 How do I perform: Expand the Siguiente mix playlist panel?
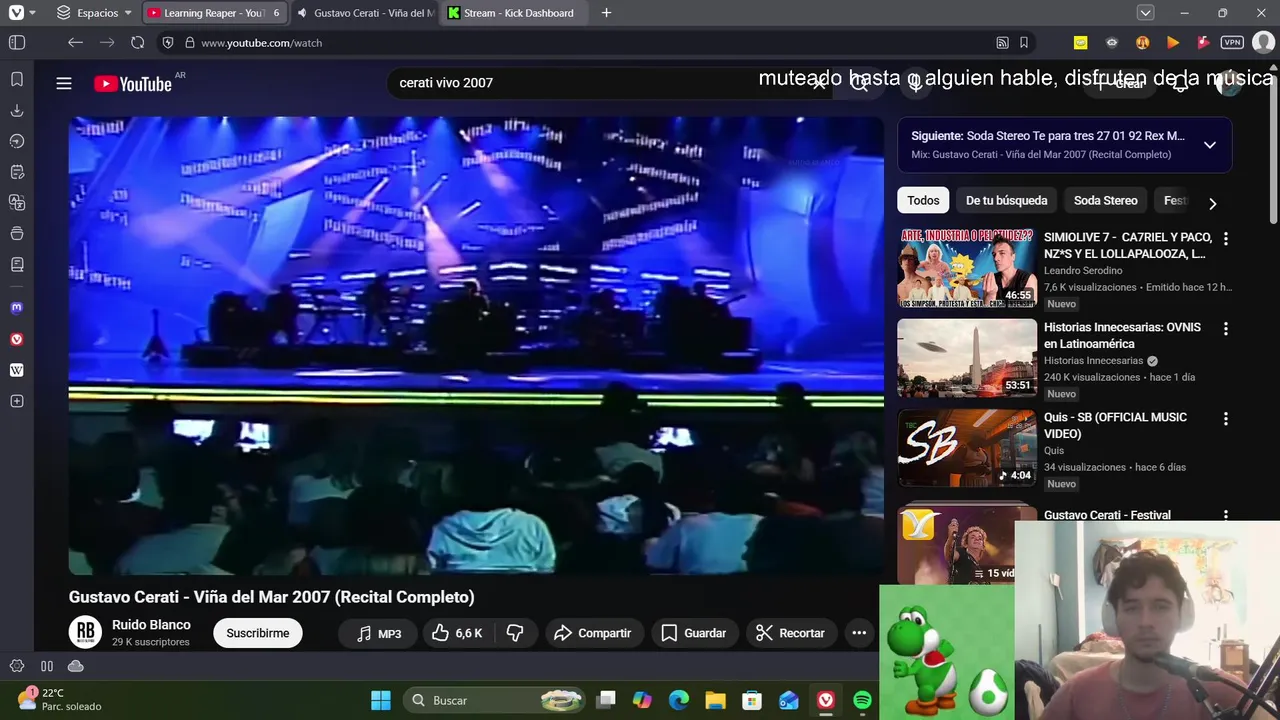(1210, 145)
